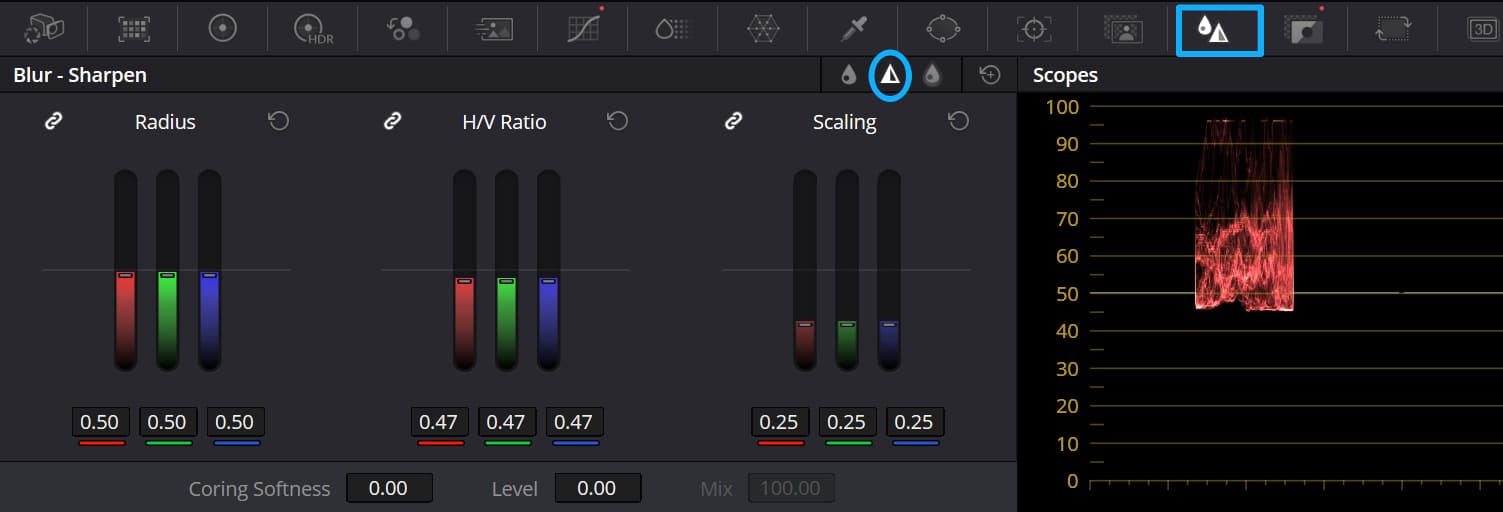The width and height of the screenshot is (1503, 512).
Task: Select the blue Radius value 0.50 field
Action: click(x=235, y=422)
